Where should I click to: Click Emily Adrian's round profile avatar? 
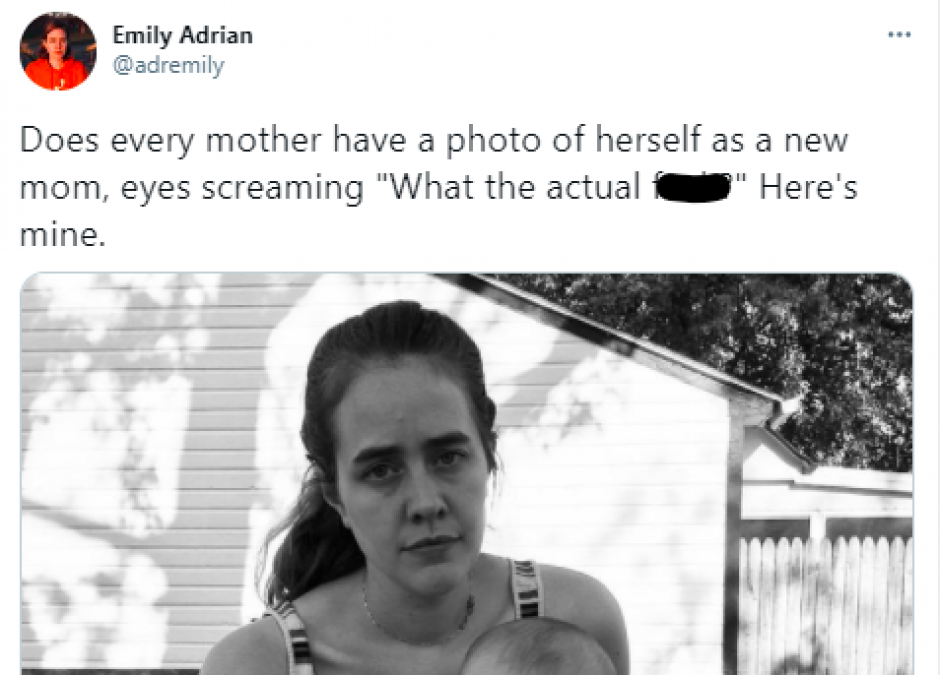click(58, 51)
